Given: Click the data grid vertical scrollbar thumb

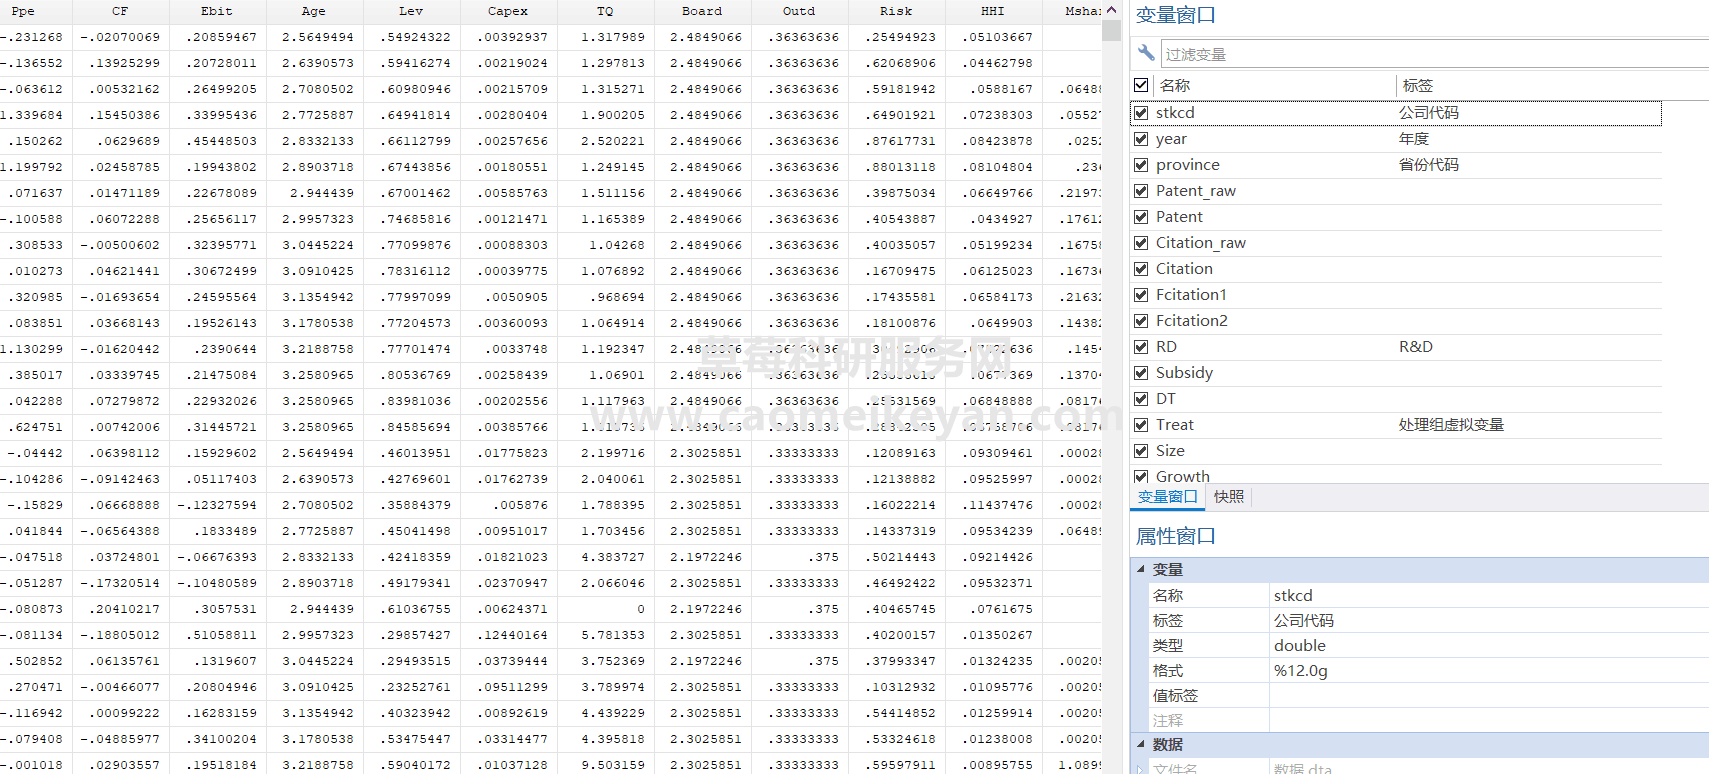Looking at the screenshot, I should pyautogui.click(x=1111, y=30).
